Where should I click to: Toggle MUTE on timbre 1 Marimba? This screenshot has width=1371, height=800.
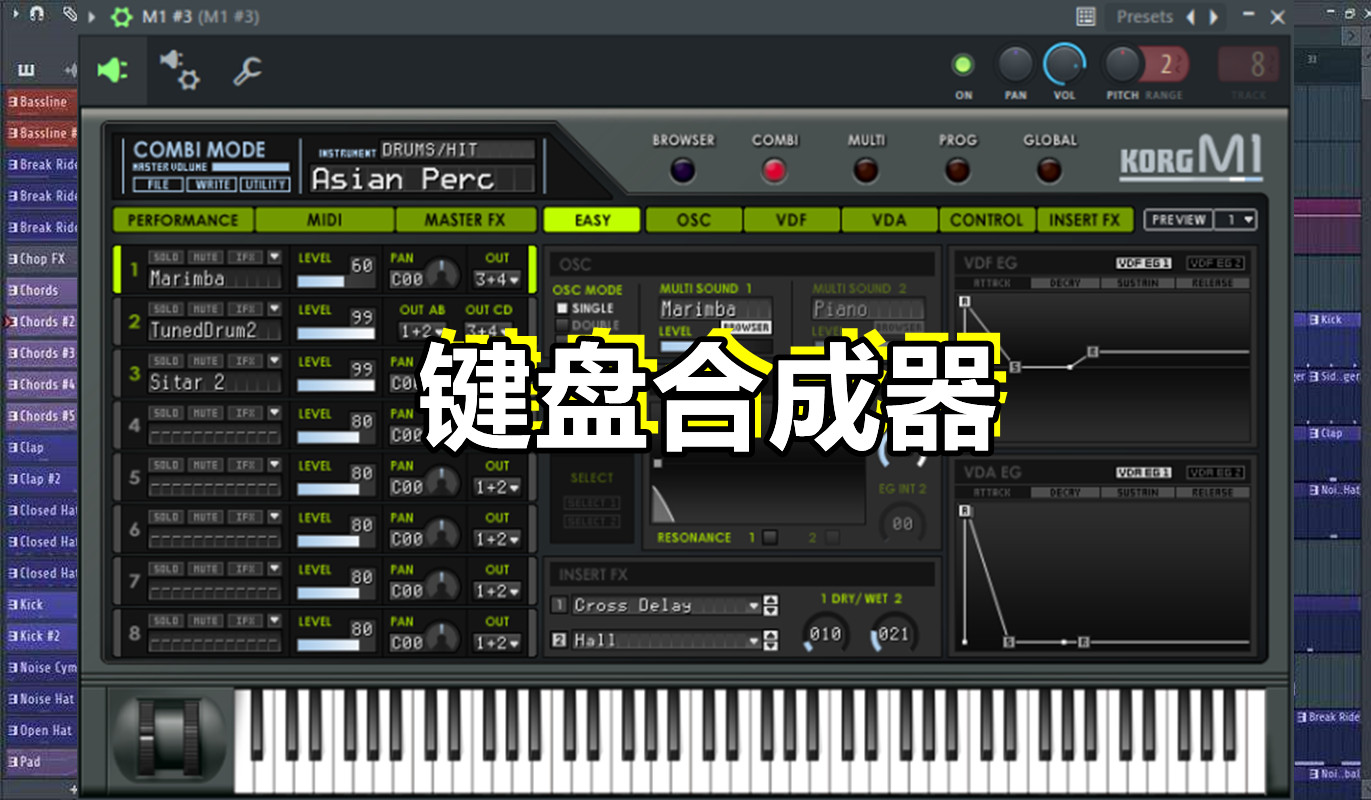pyautogui.click(x=206, y=257)
